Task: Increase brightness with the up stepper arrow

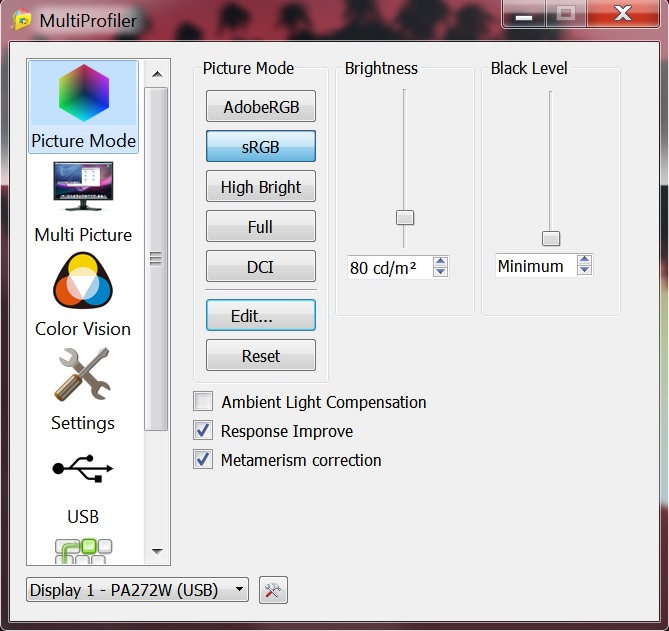Action: tap(440, 262)
